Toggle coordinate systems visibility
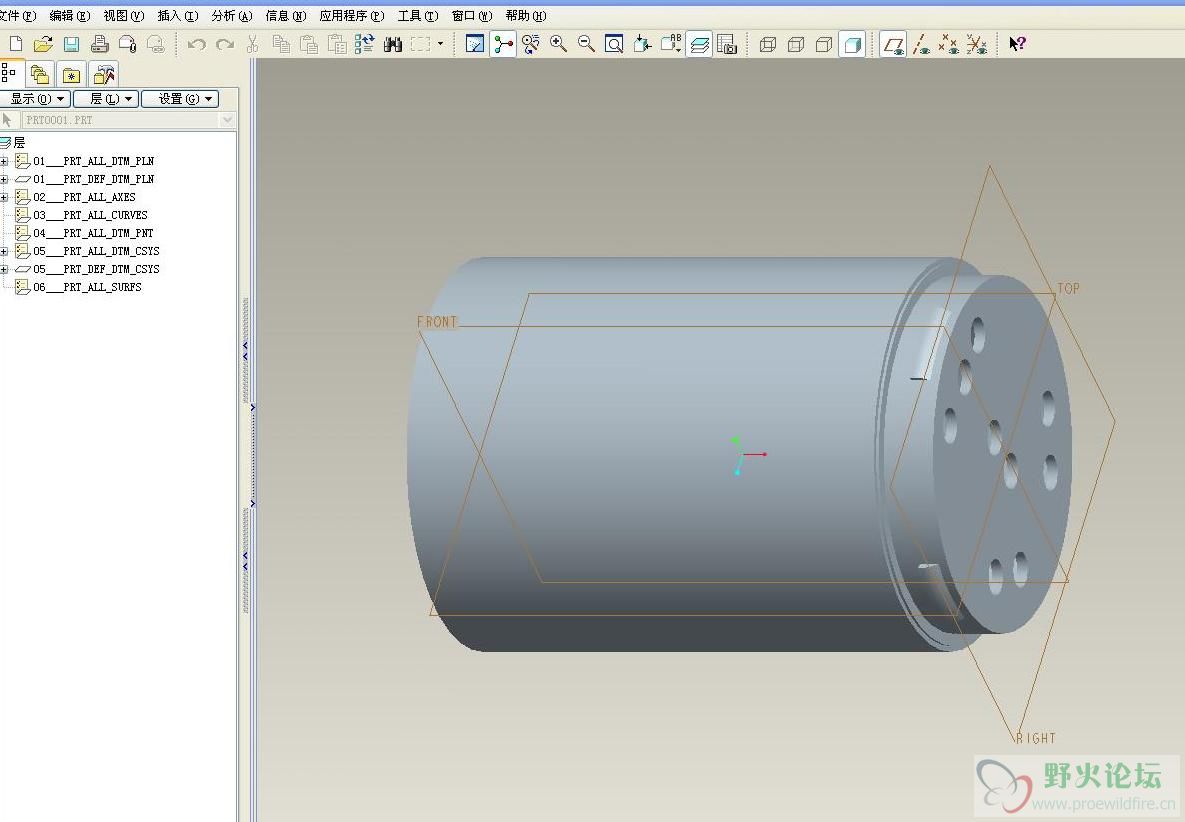 pyautogui.click(x=976, y=45)
